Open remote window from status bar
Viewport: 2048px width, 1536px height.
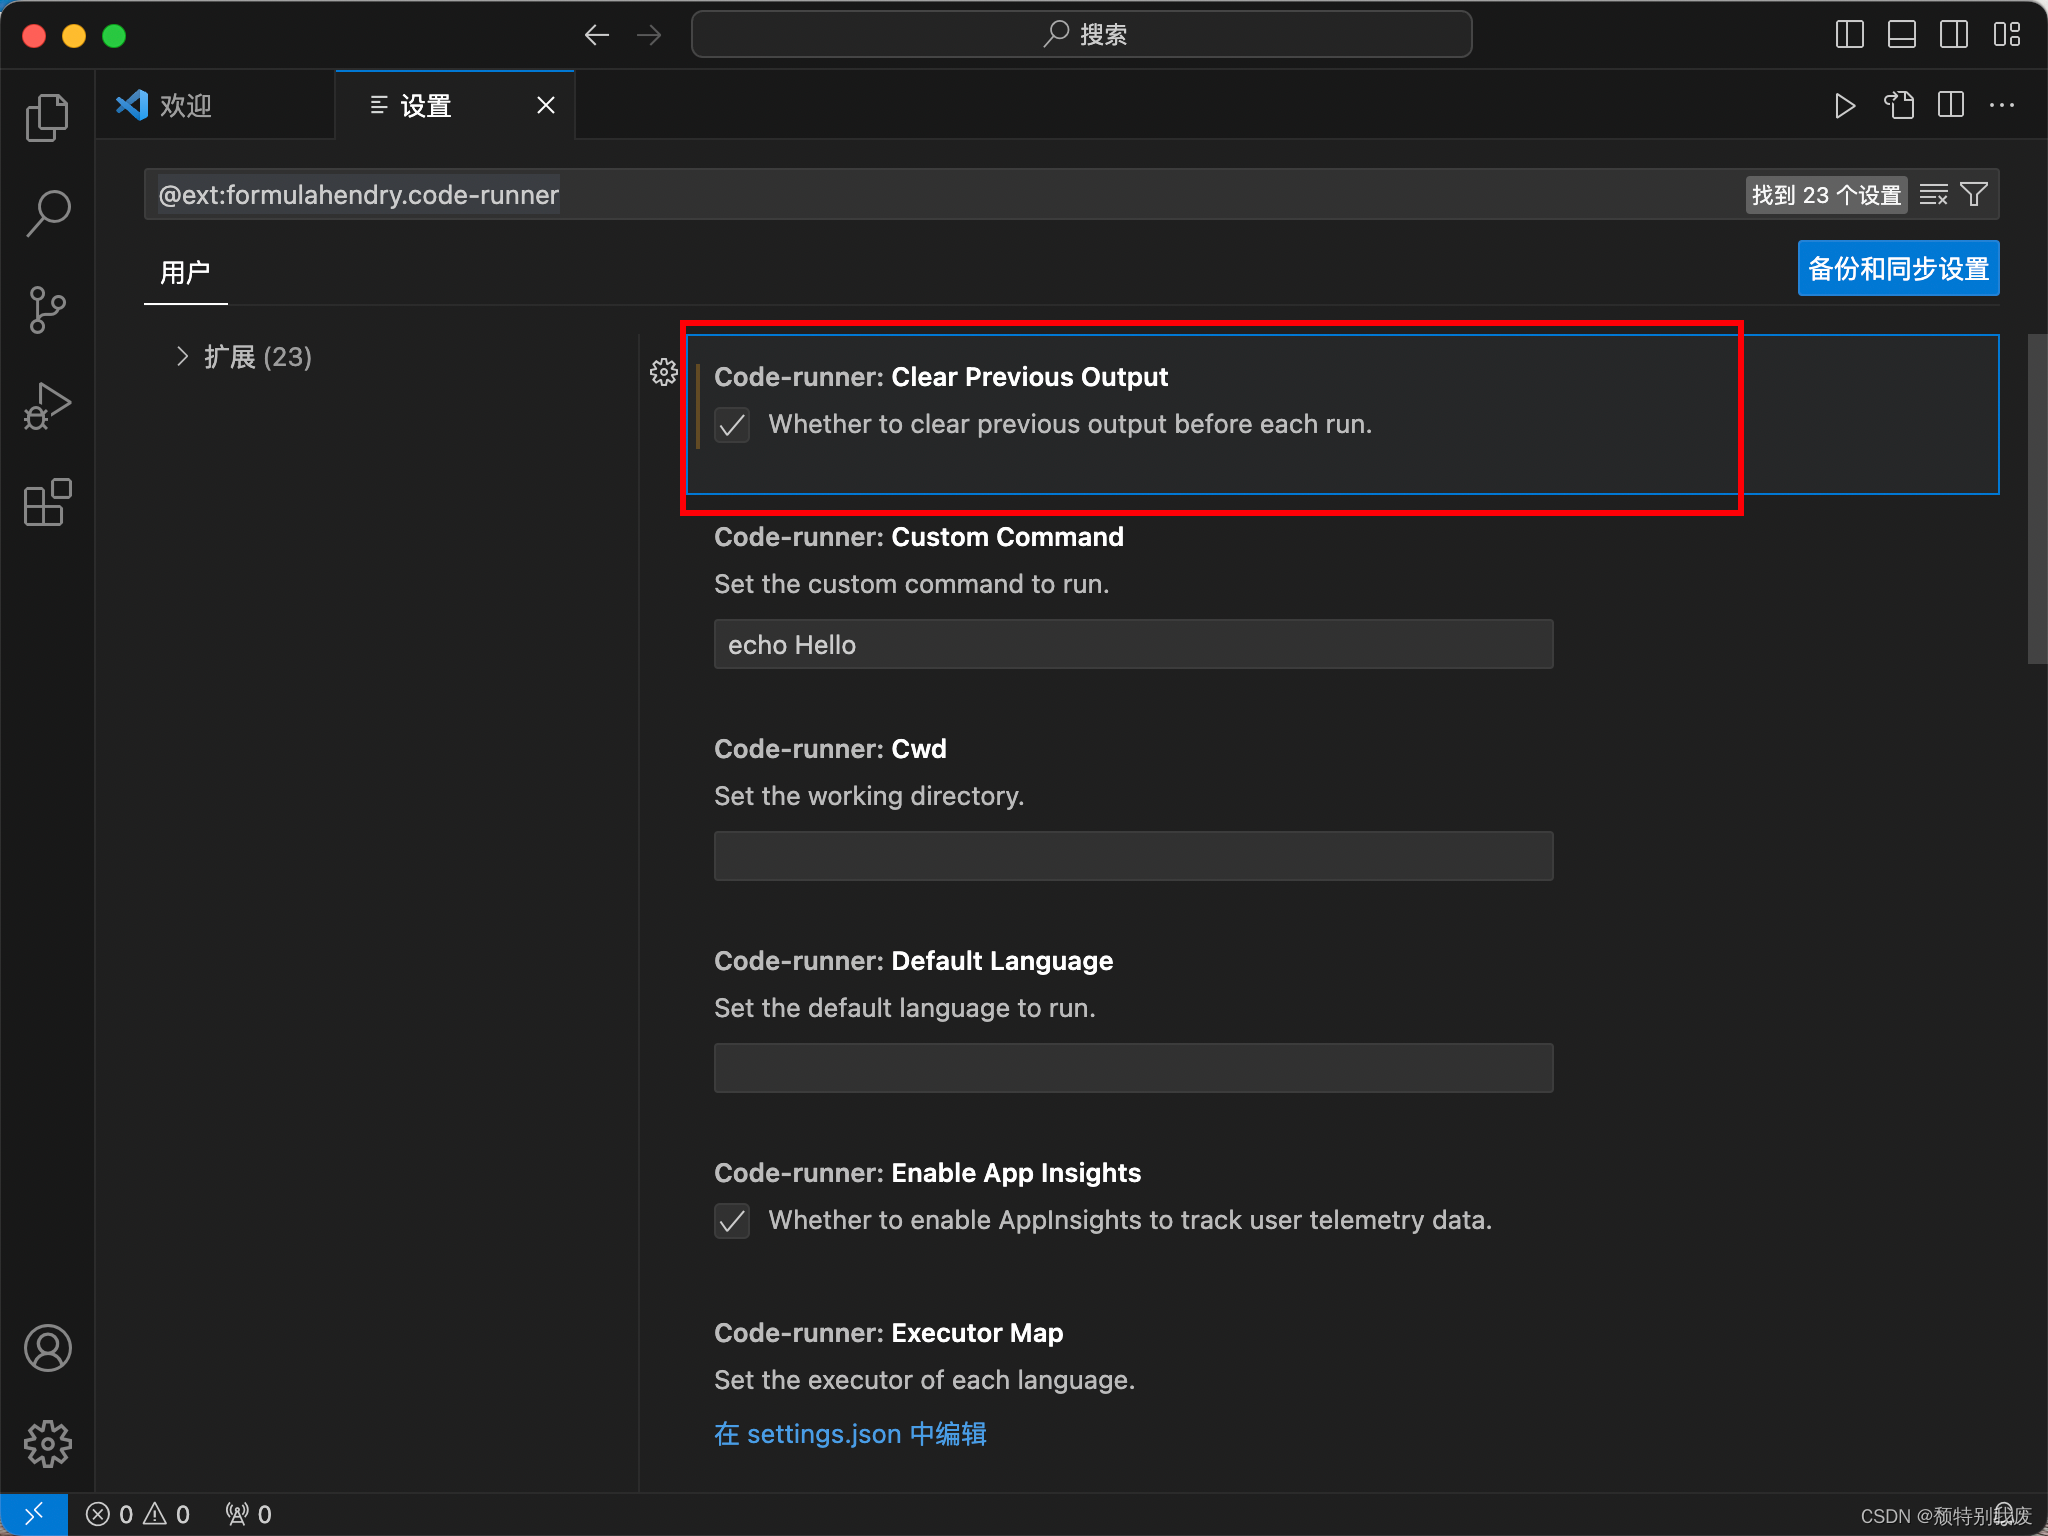[34, 1514]
